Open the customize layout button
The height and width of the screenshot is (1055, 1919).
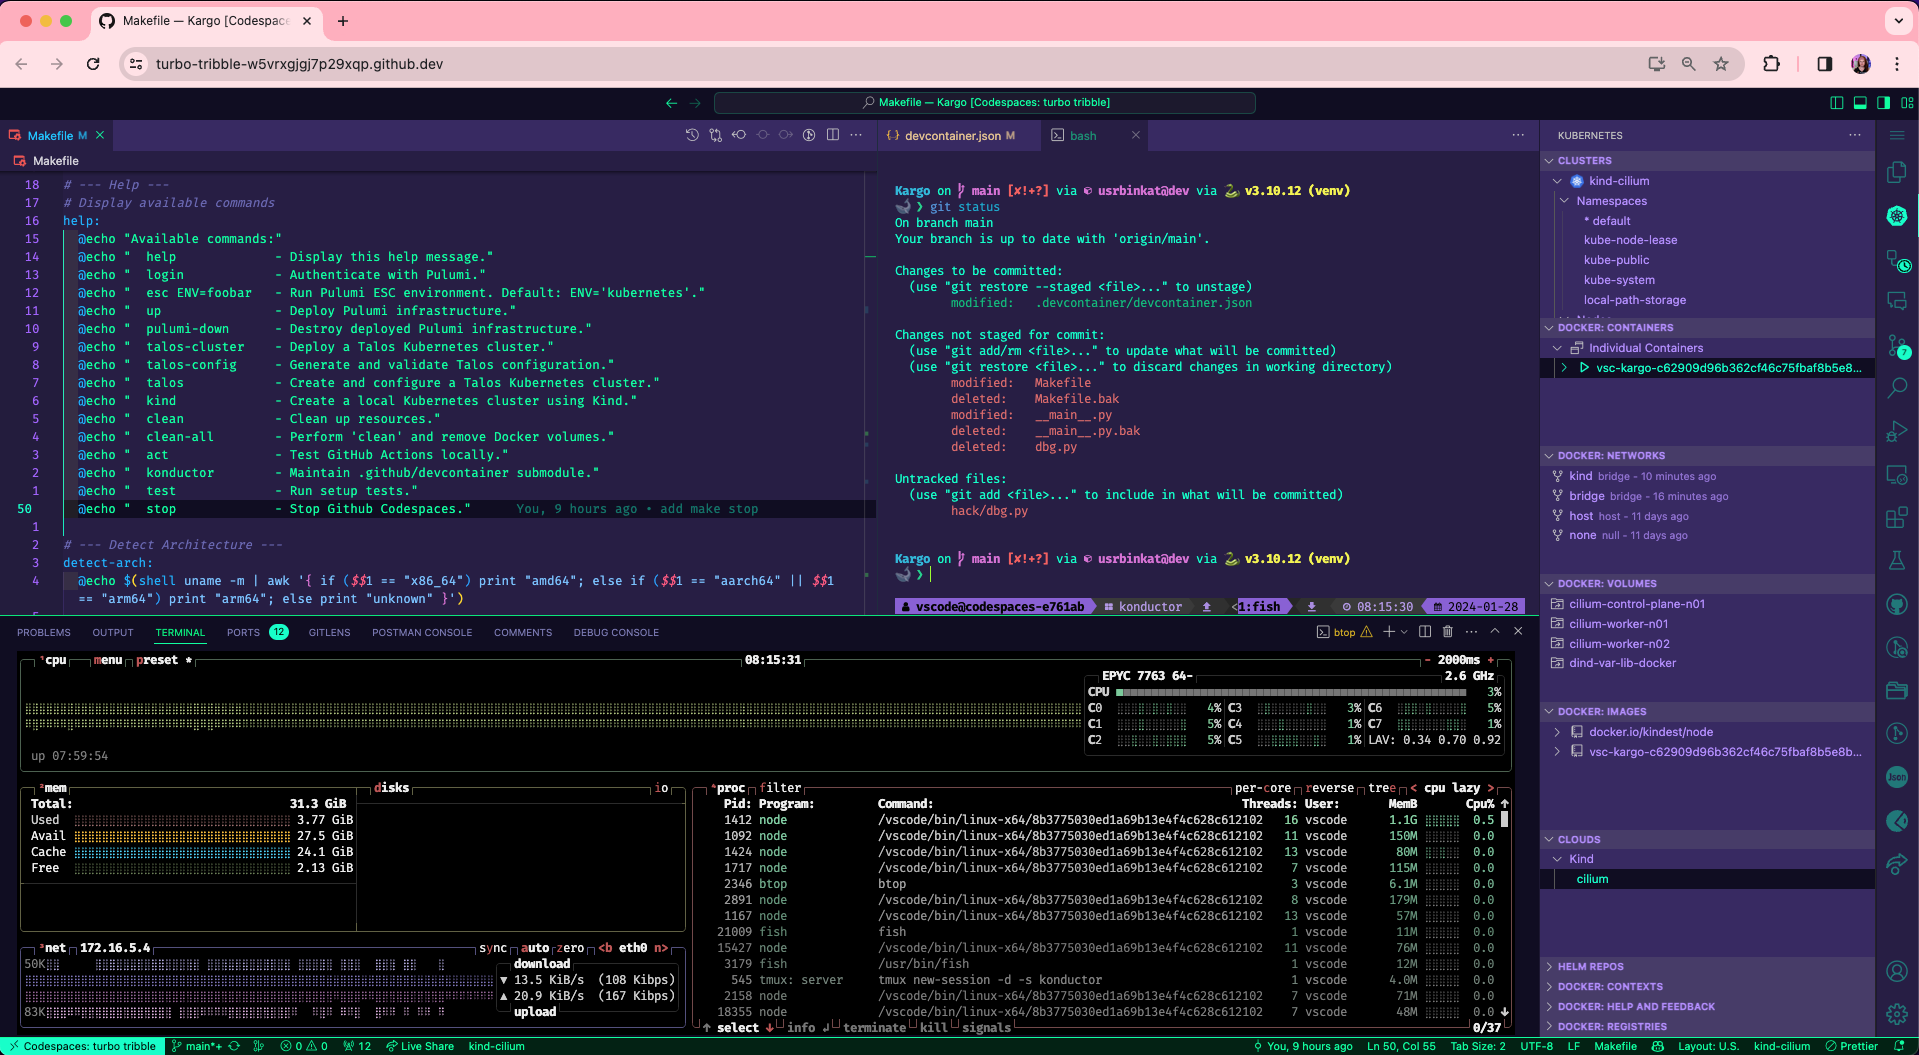pyautogui.click(x=1907, y=102)
